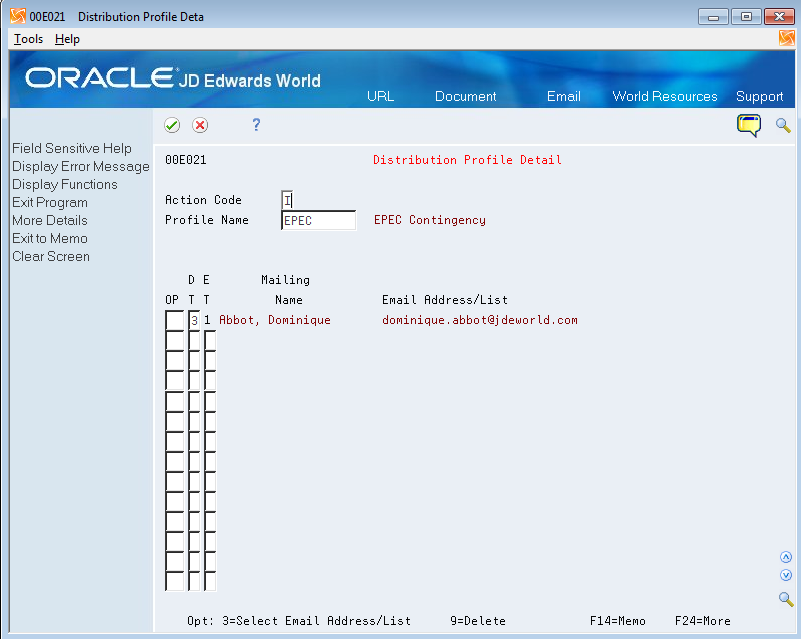
Task: Open the Tools menu
Action: [x=28, y=39]
